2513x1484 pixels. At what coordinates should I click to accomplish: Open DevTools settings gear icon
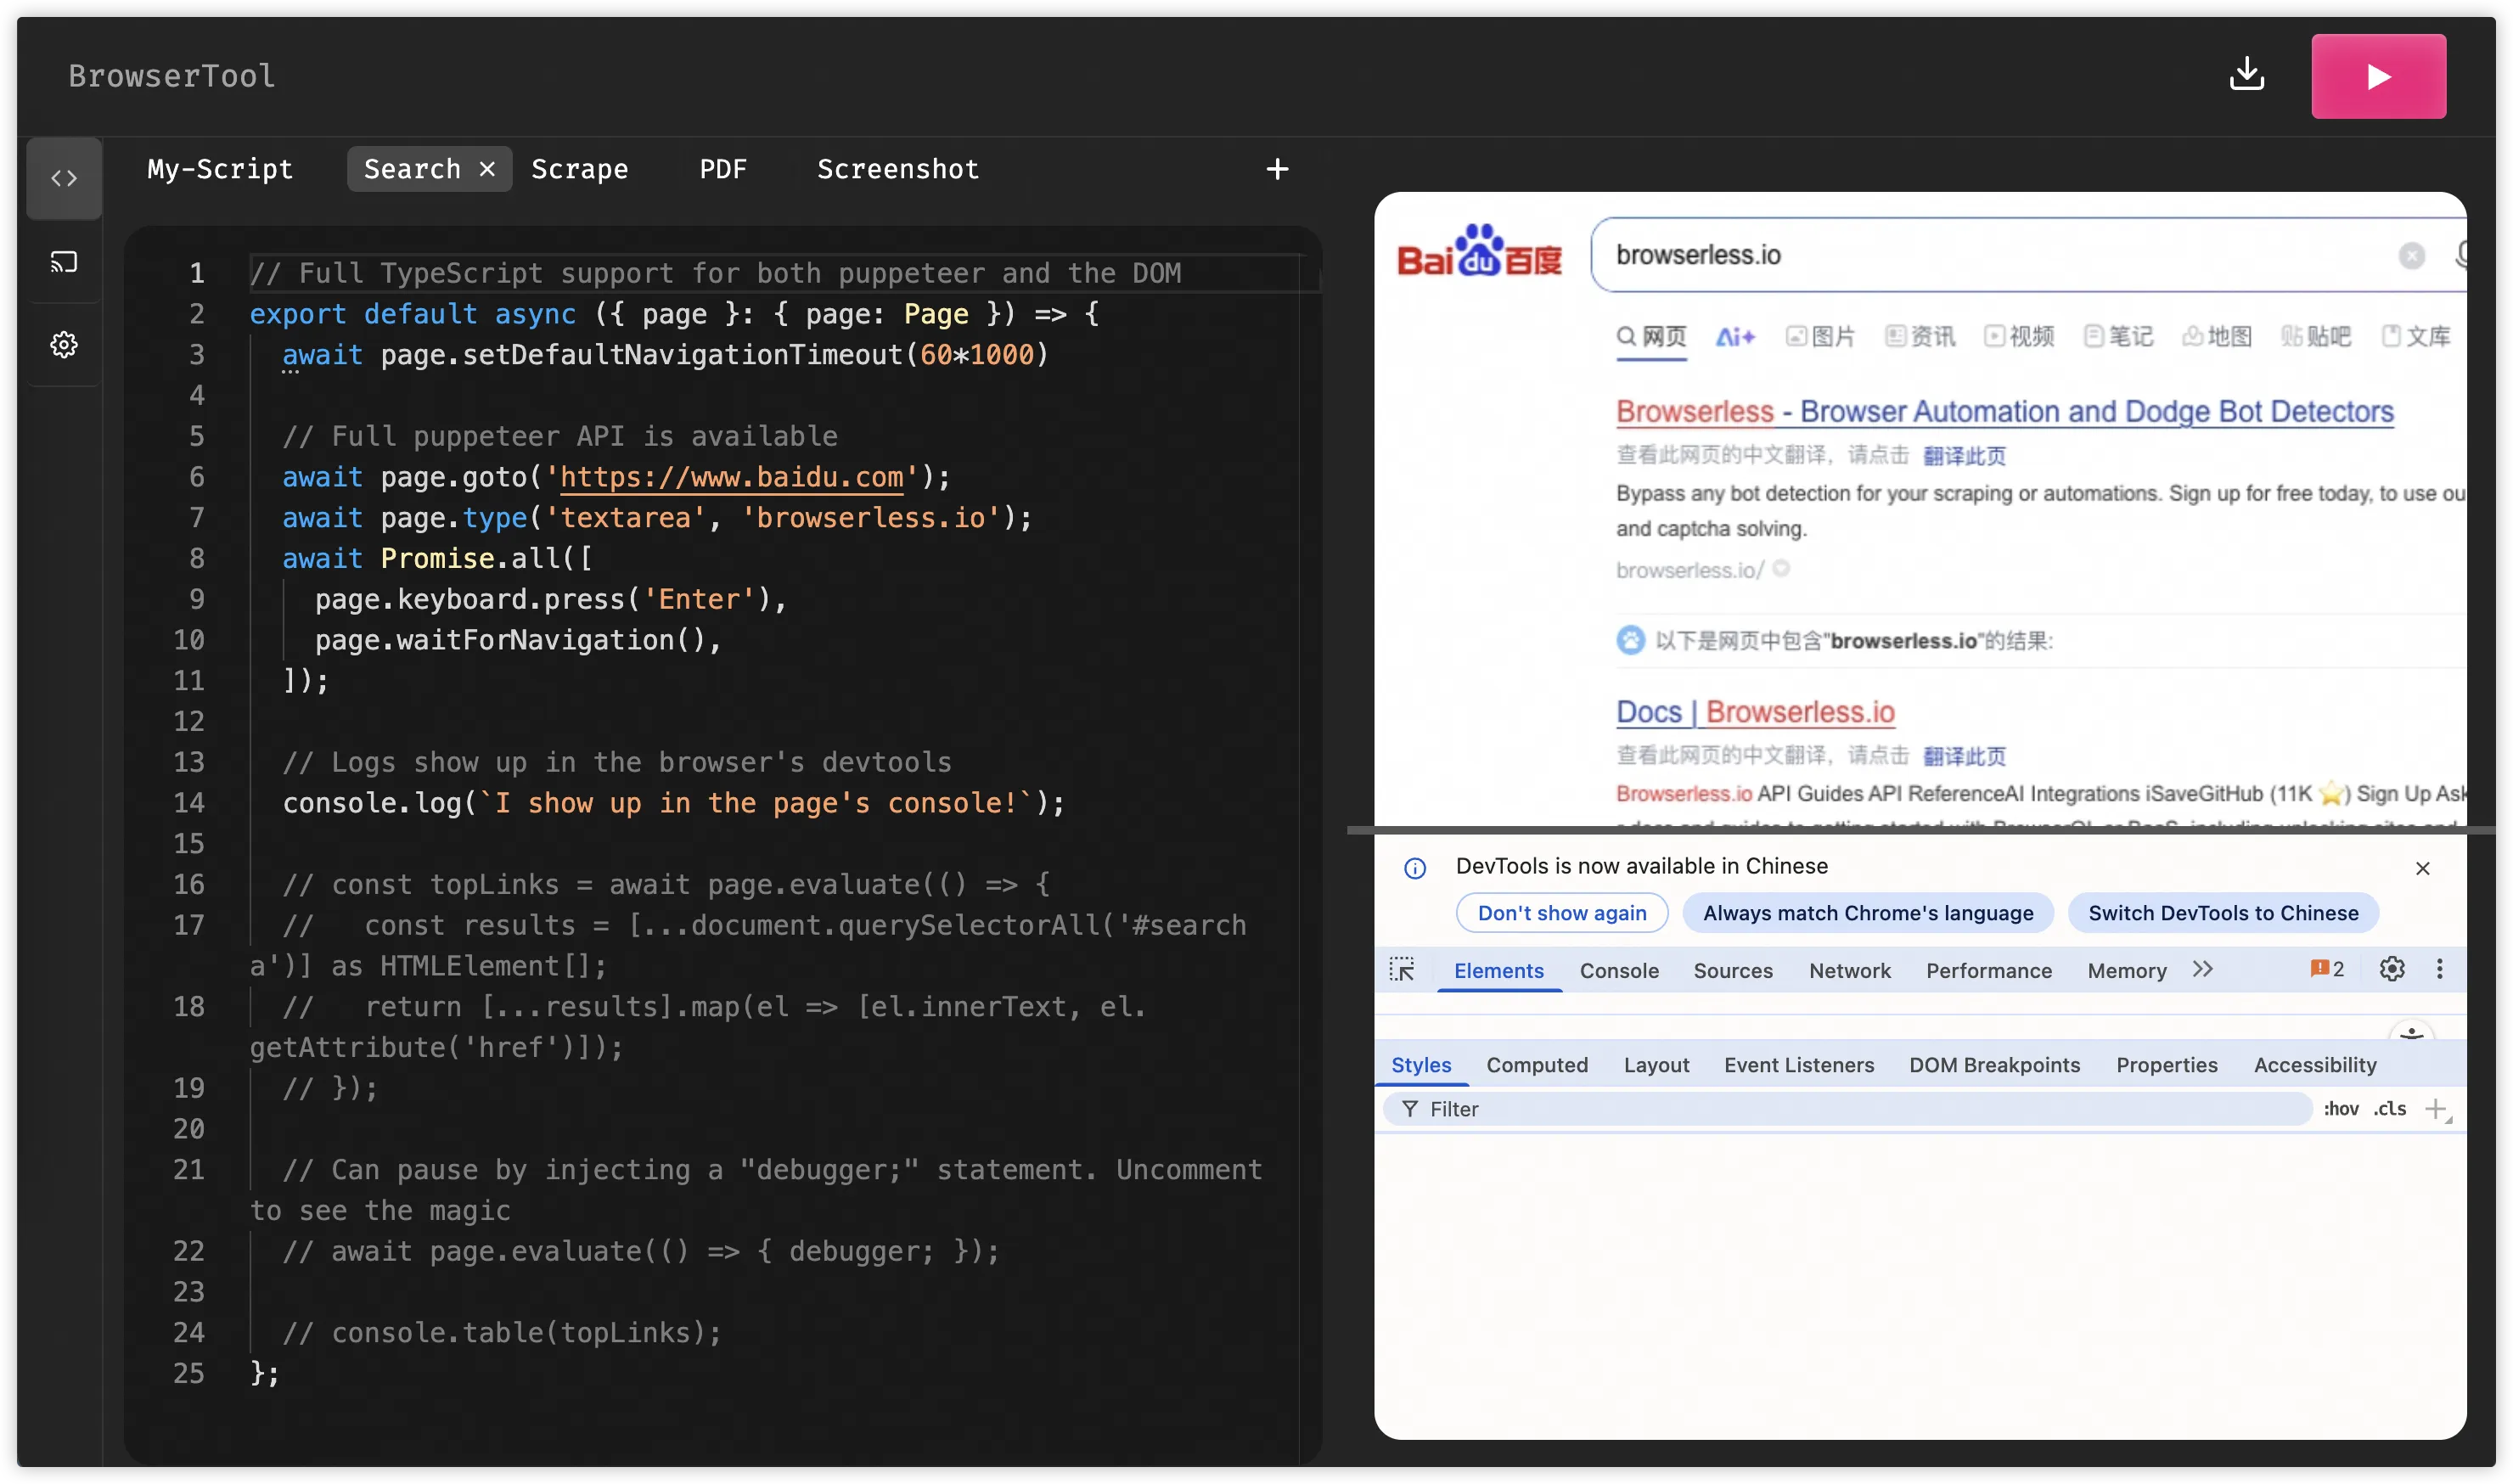[x=2392, y=969]
